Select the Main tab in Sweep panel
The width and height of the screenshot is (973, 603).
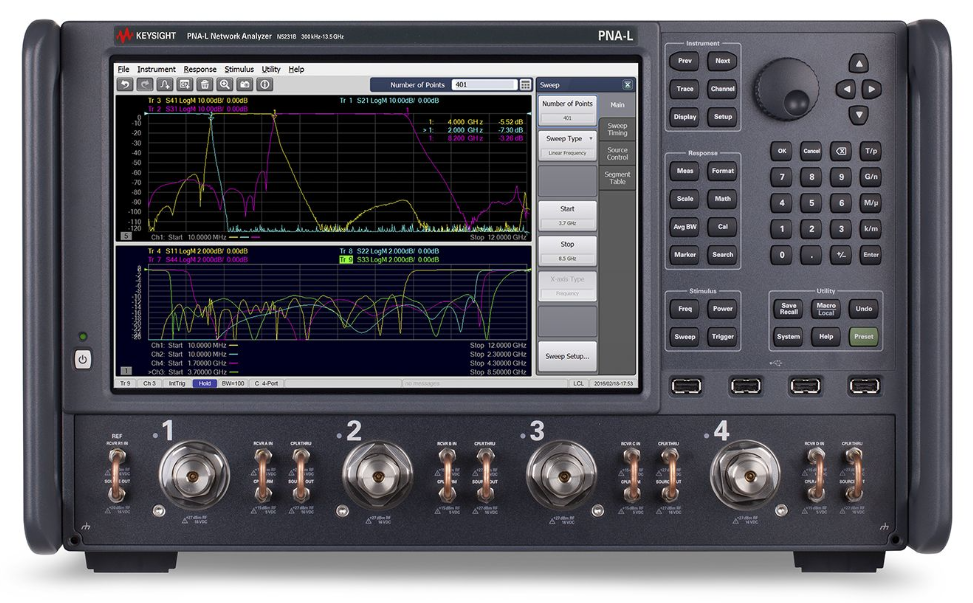coord(617,105)
